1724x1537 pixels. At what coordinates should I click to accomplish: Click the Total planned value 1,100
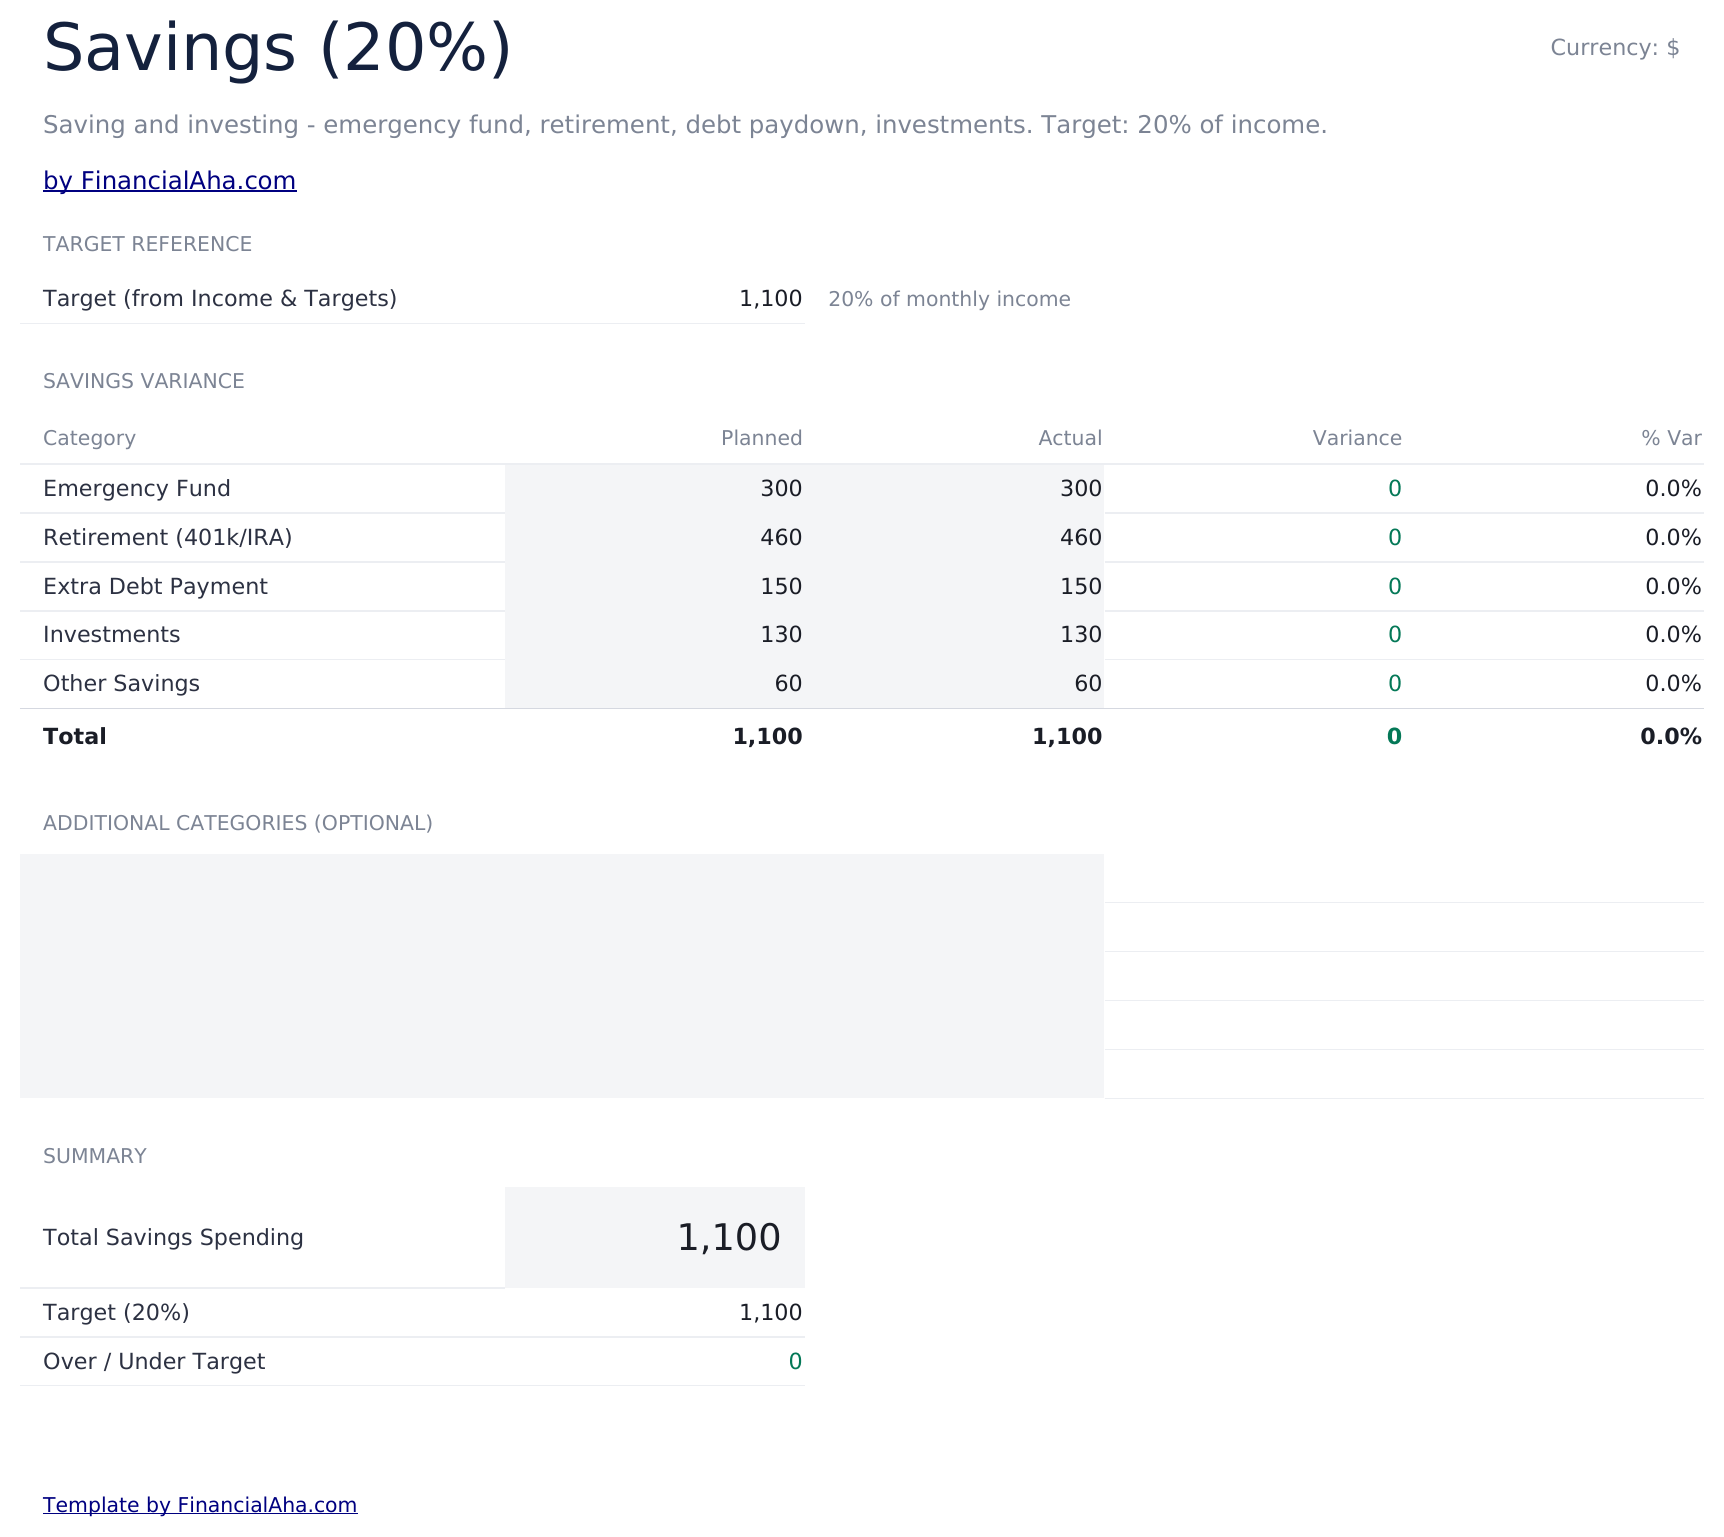coord(767,737)
